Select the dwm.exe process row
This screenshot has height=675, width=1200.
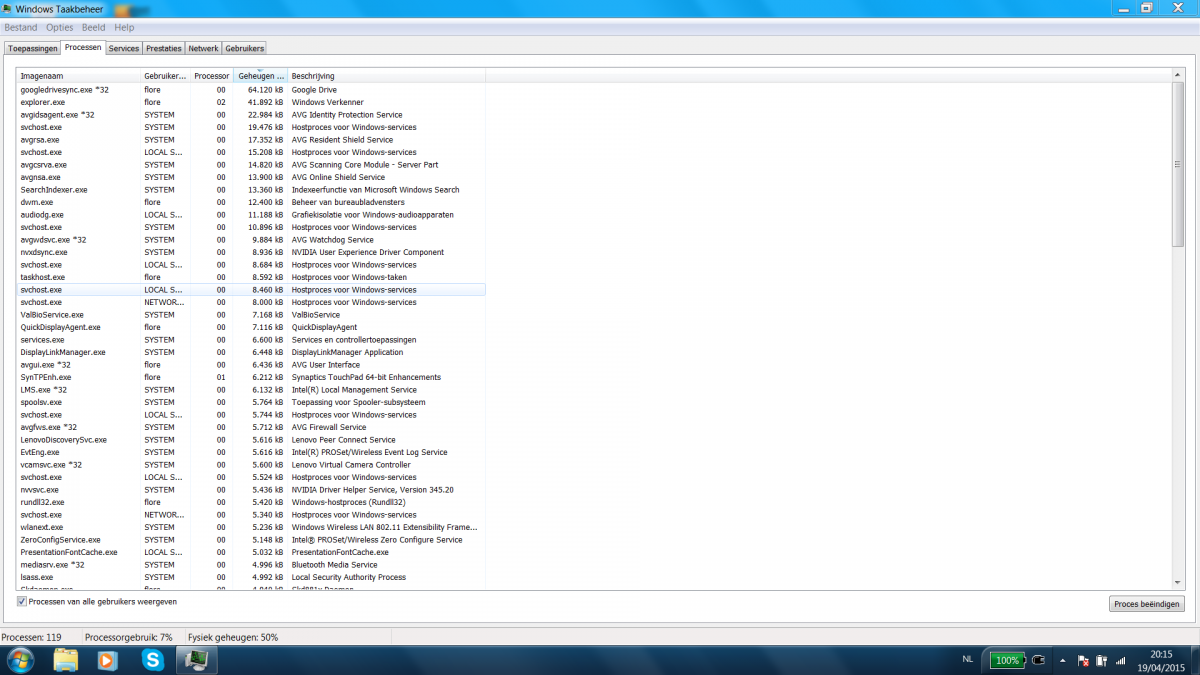[x=251, y=202]
